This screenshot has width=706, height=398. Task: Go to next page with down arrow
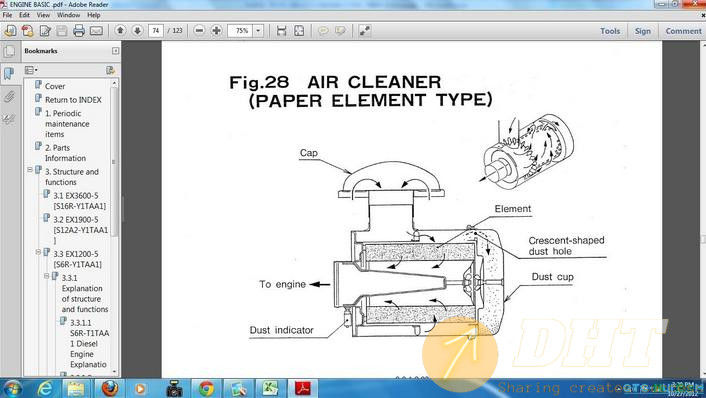(x=137, y=31)
